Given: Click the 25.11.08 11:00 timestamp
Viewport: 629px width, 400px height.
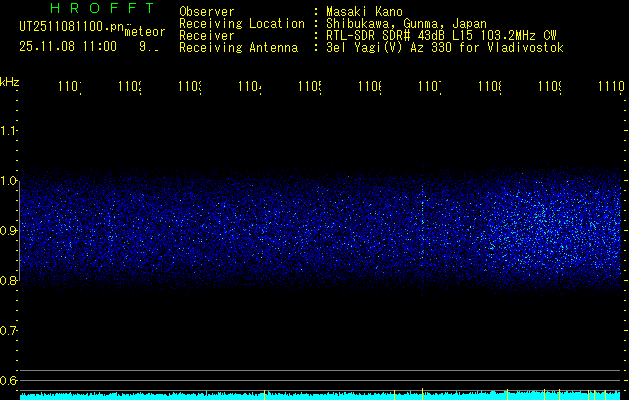Looking at the screenshot, I should point(68,46).
